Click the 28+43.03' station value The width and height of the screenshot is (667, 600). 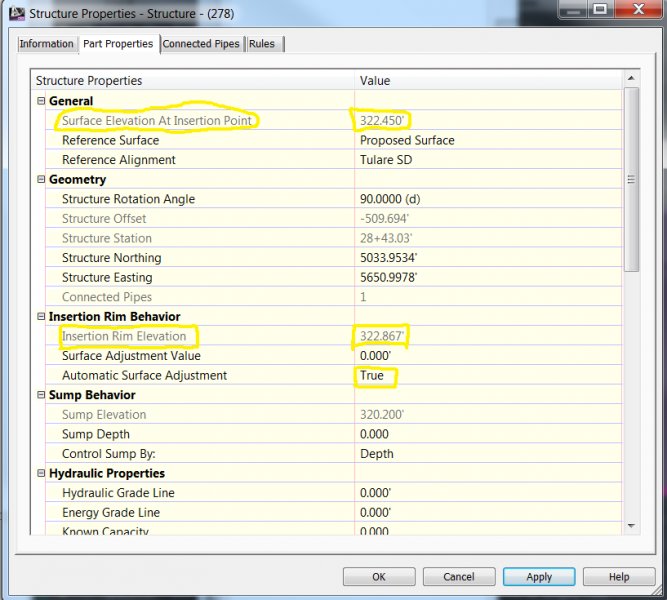pos(386,238)
